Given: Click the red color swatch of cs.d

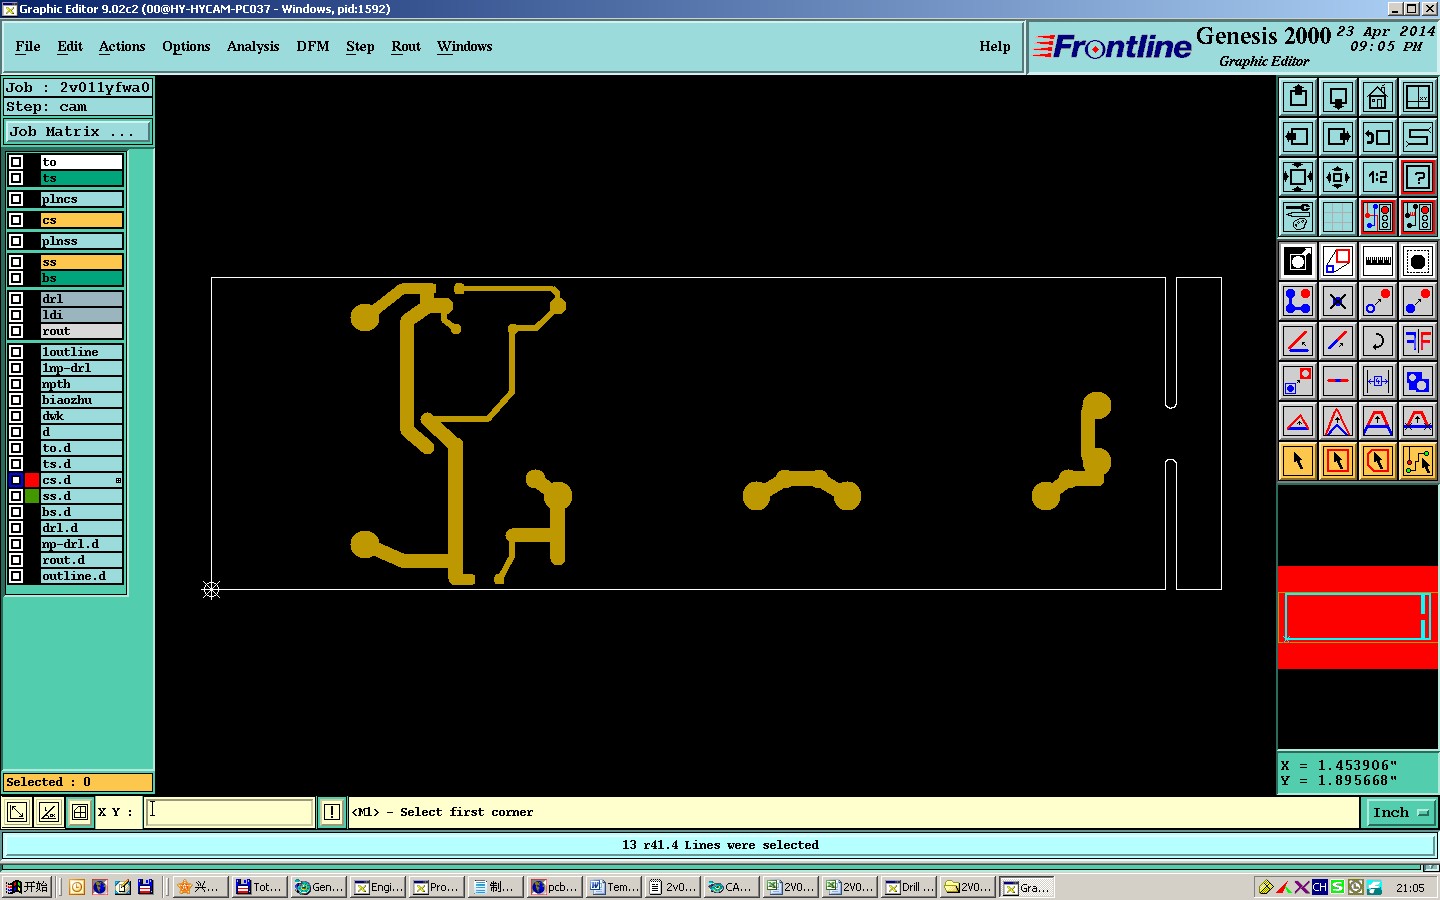Looking at the screenshot, I should 32,480.
